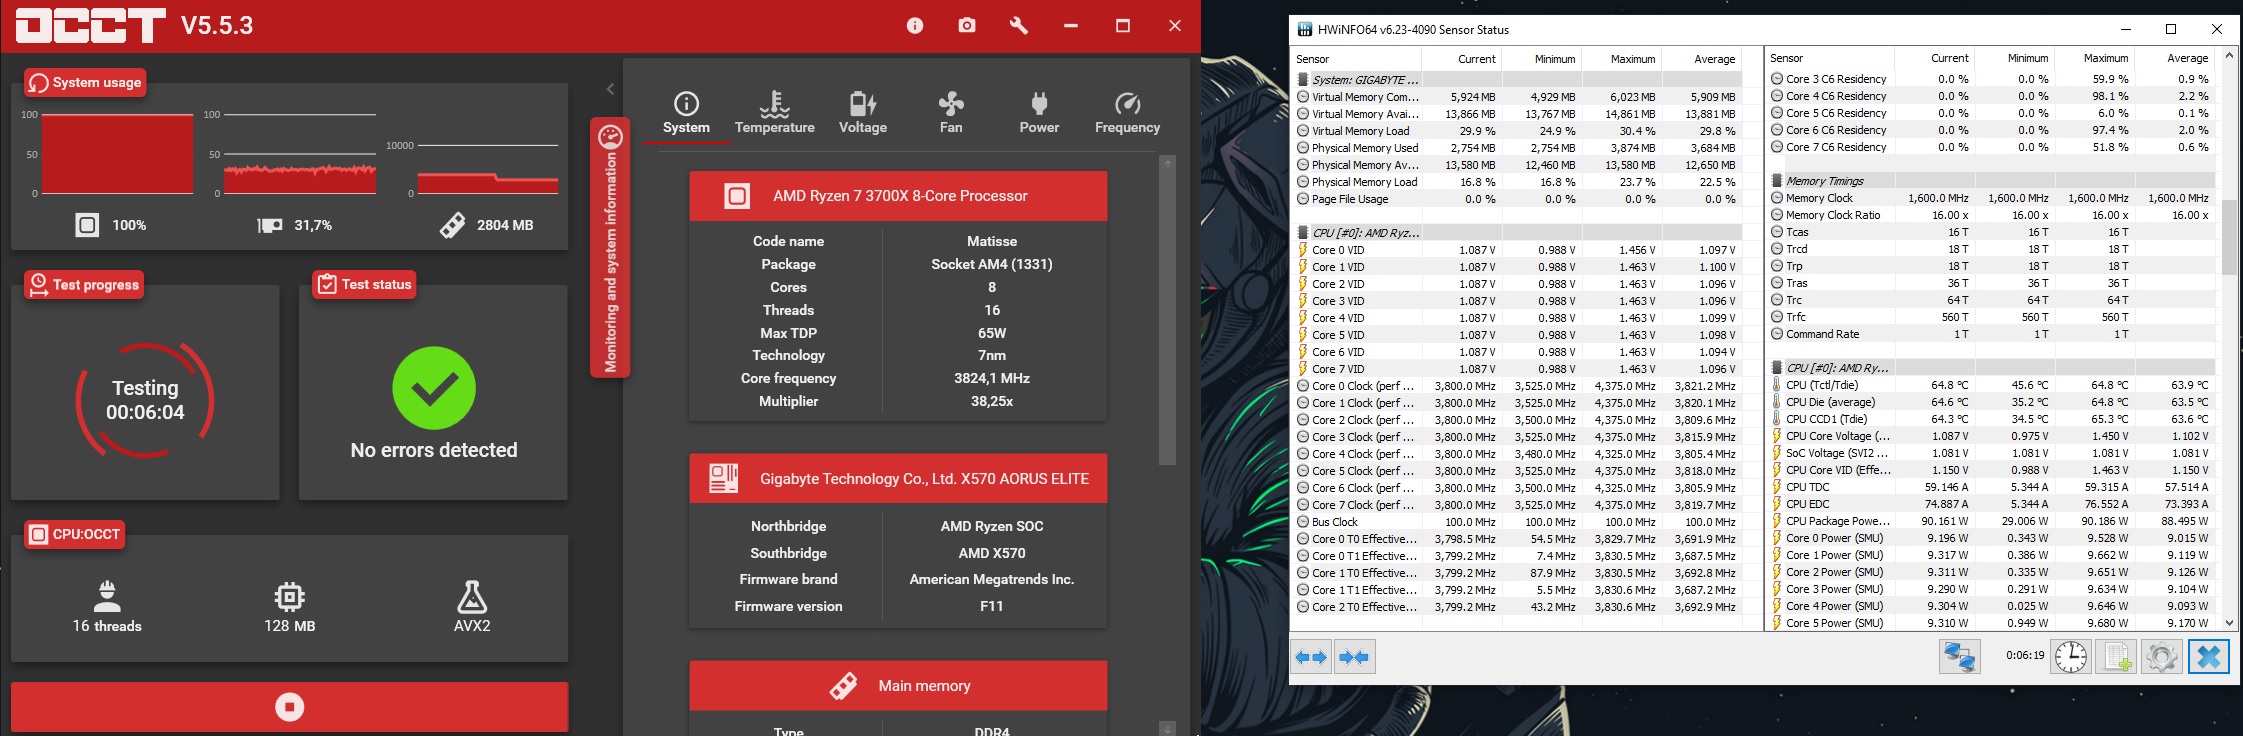2243x736 pixels.
Task: Click HWiNFO expand columns arrows button
Action: (1311, 657)
